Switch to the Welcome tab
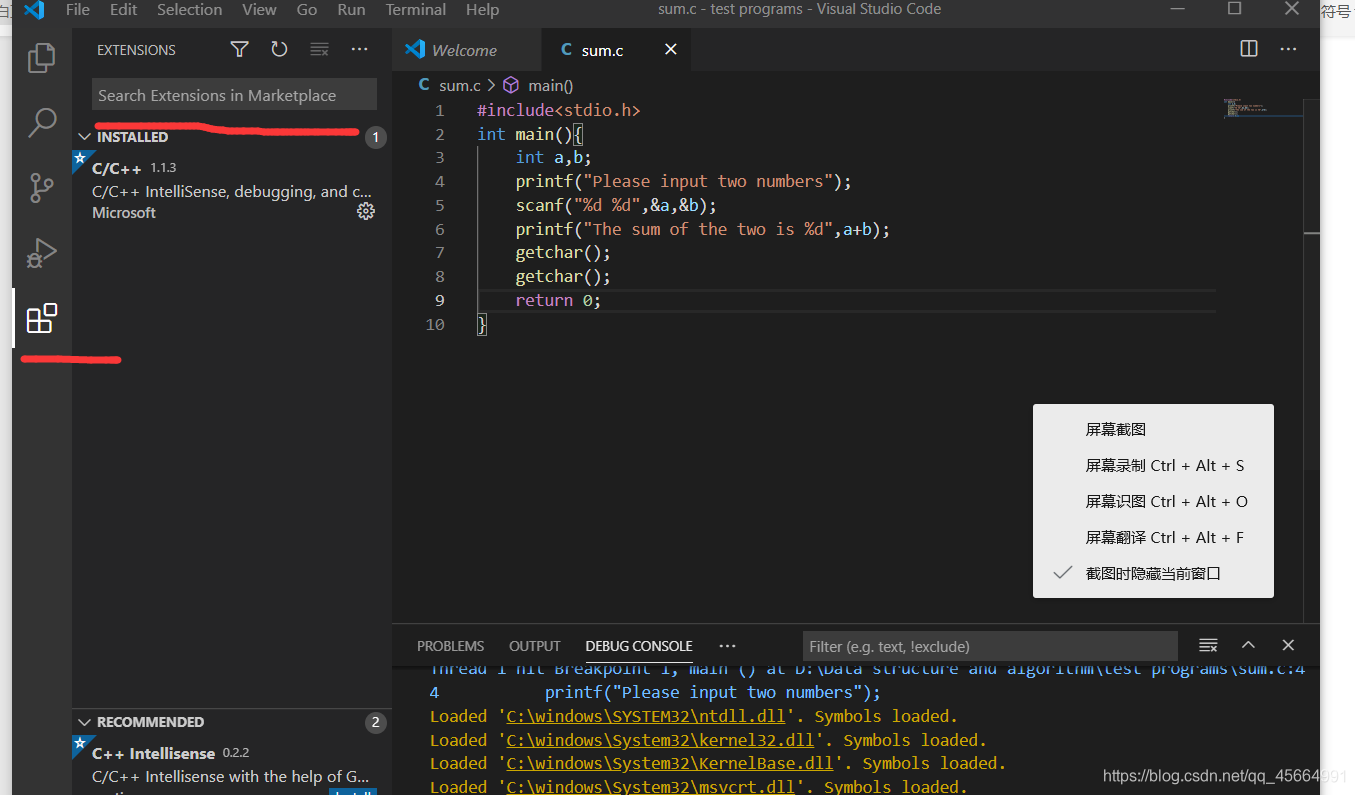Image resolution: width=1355 pixels, height=795 pixels. [x=466, y=49]
